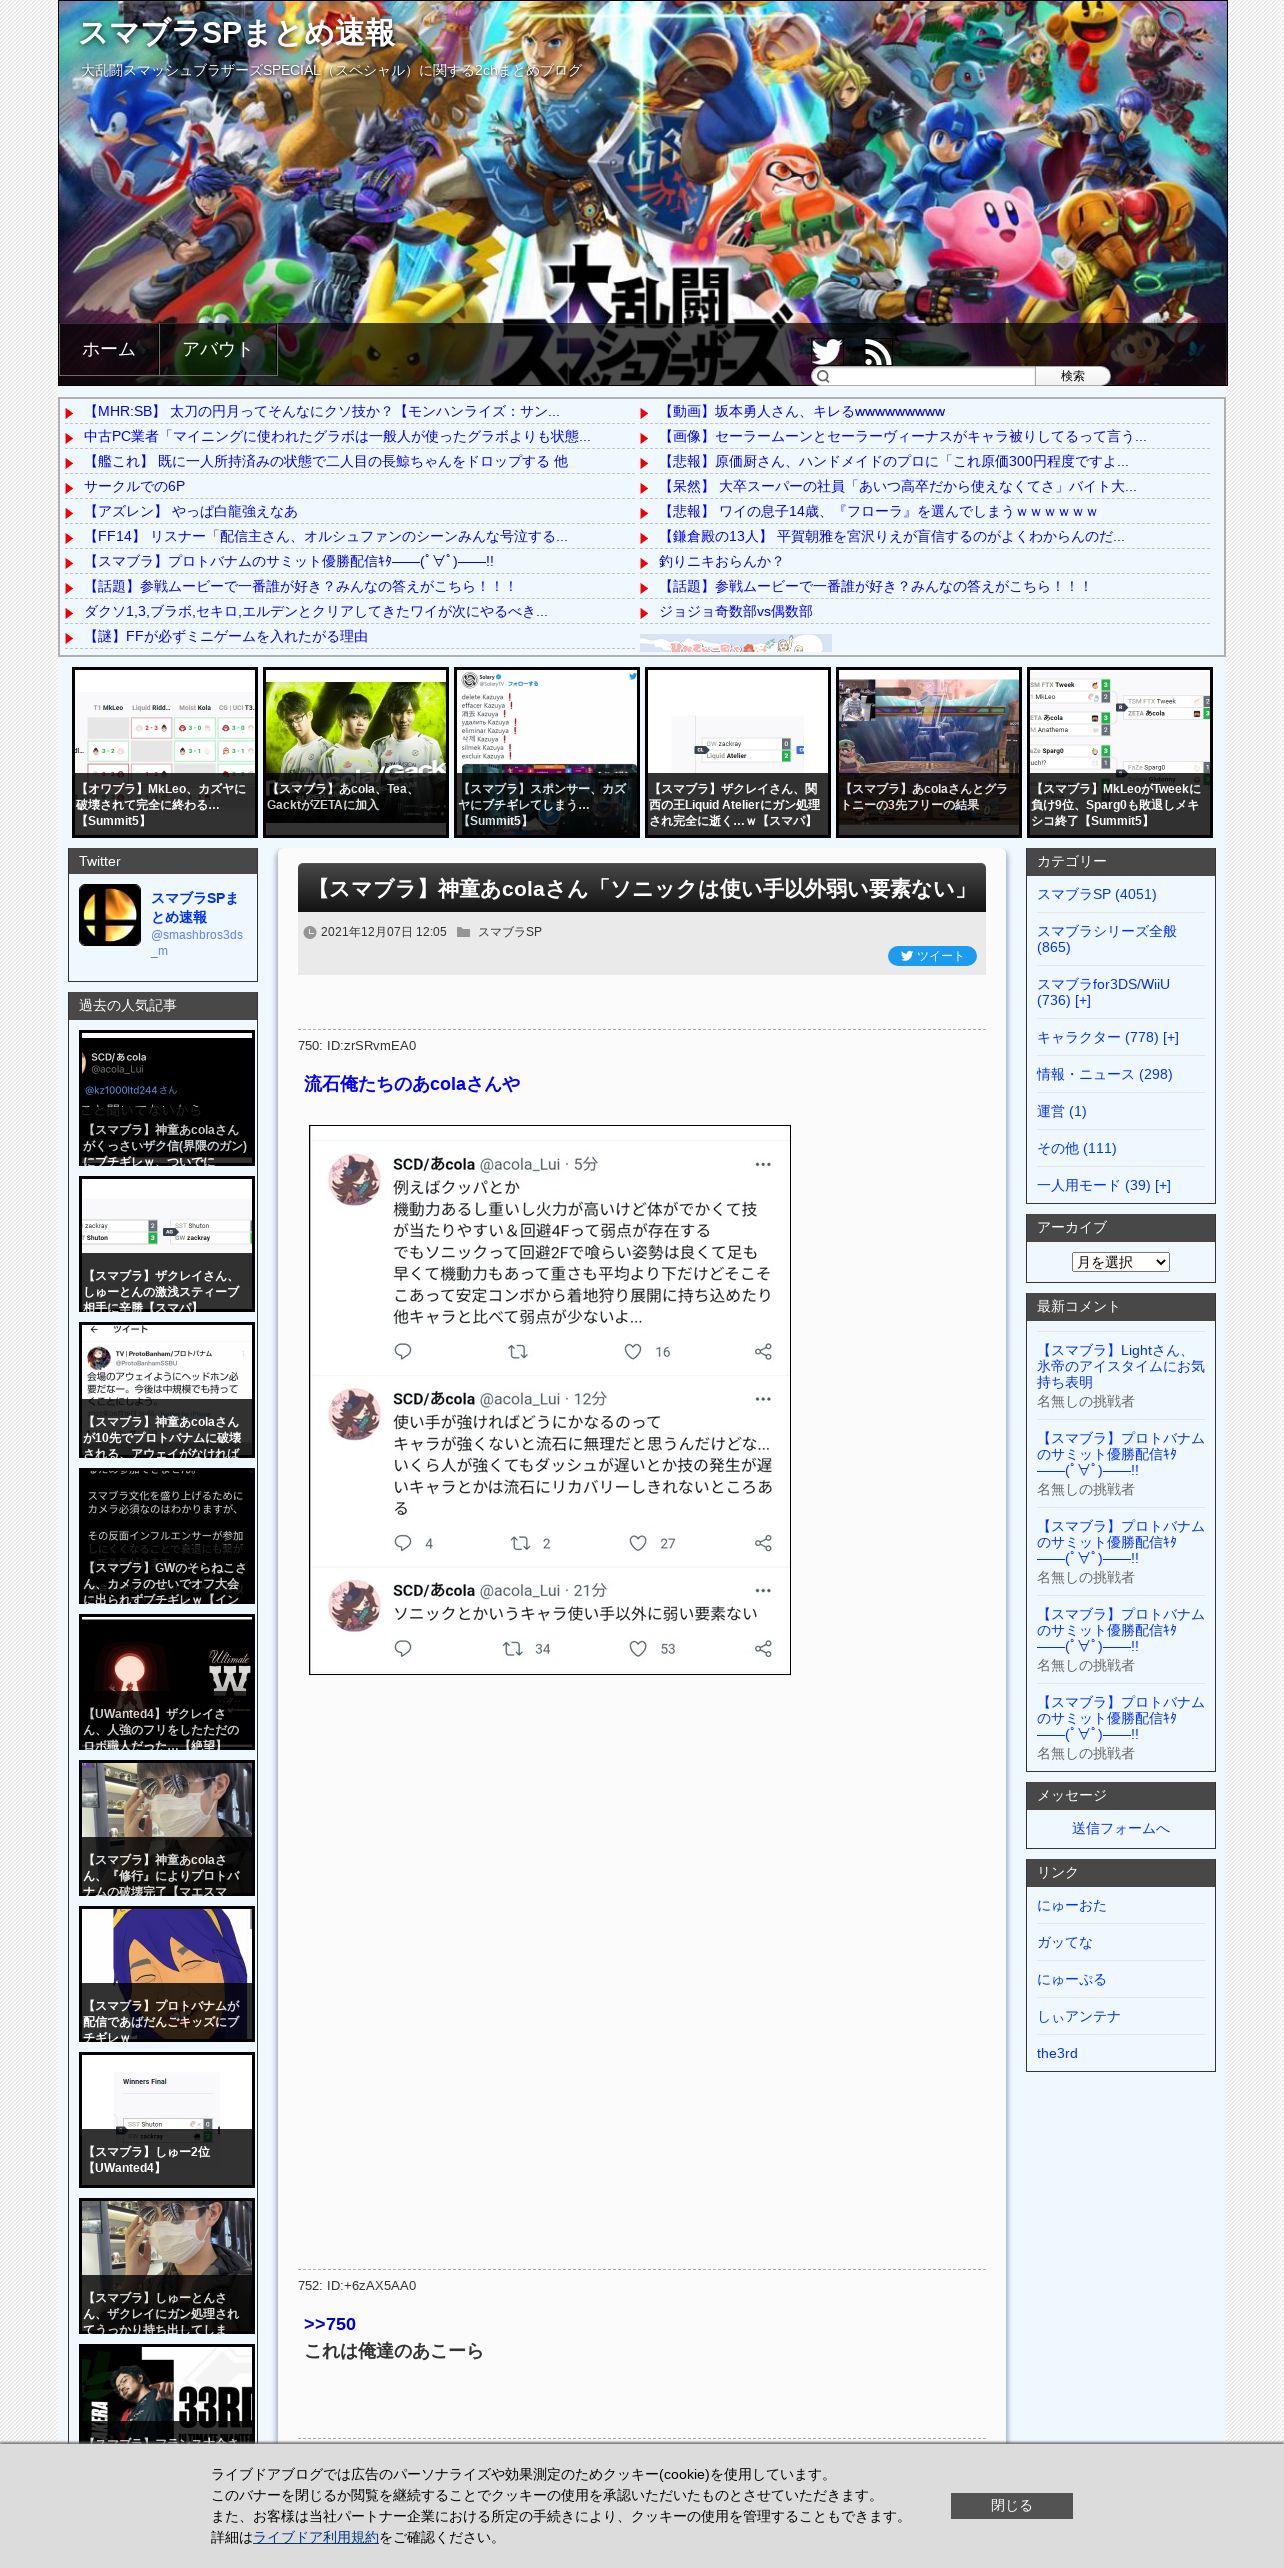This screenshot has height=2568, width=1284.
Task: Click the header search input field
Action: click(933, 376)
